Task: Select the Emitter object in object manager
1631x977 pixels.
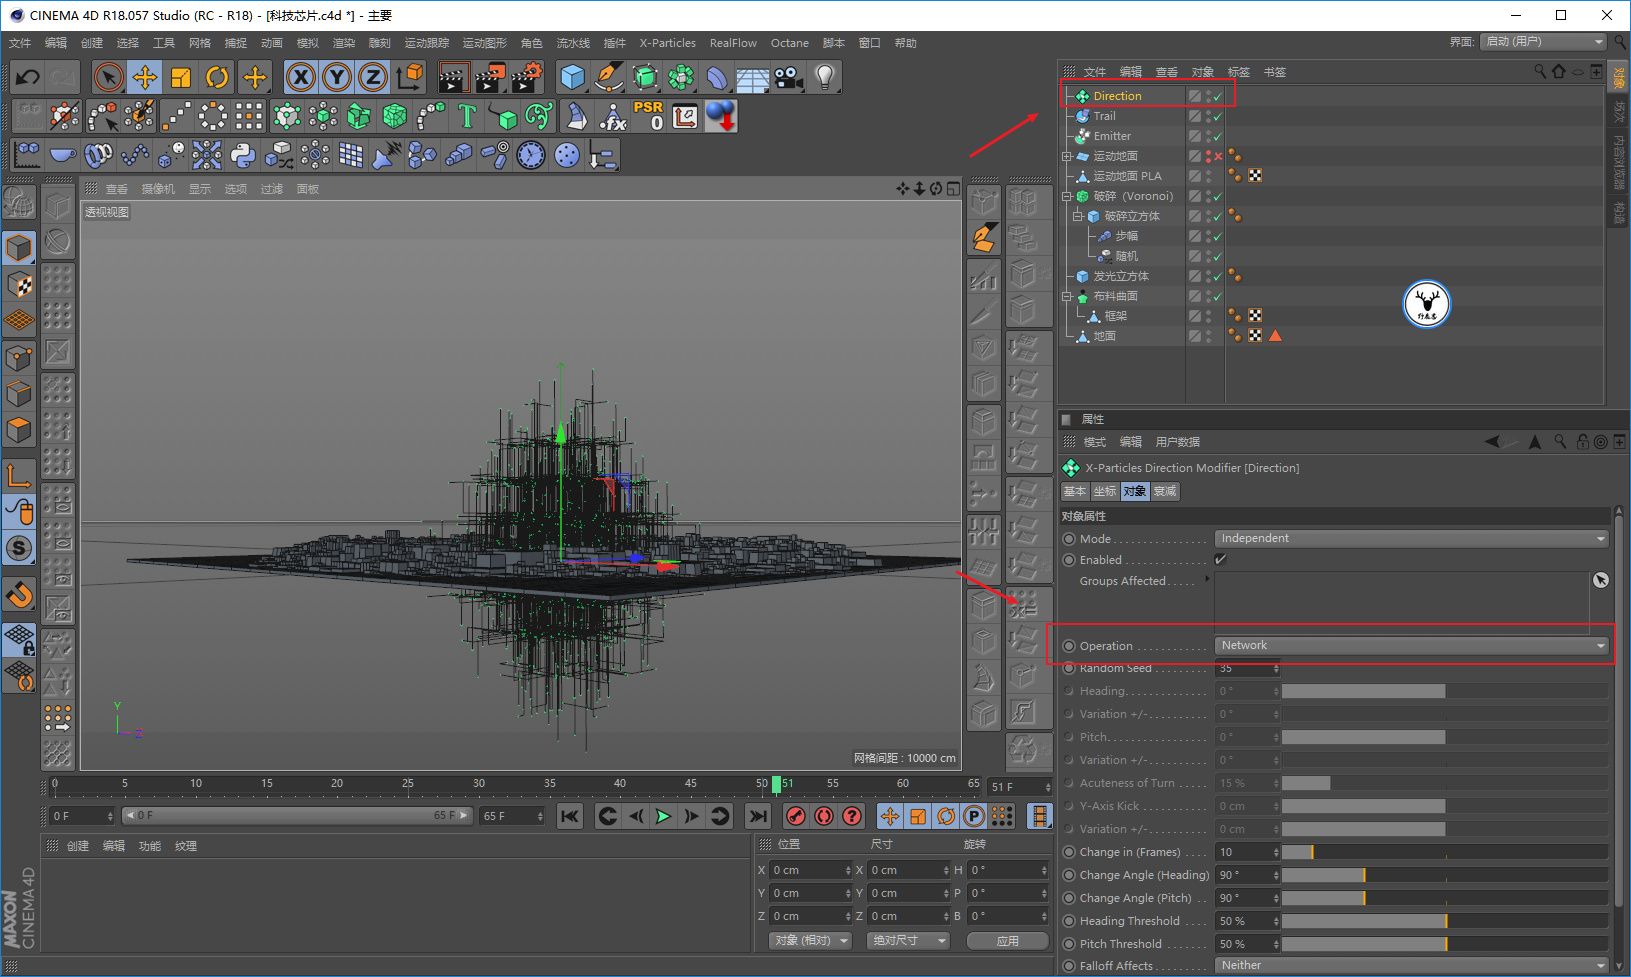Action: pos(1112,136)
